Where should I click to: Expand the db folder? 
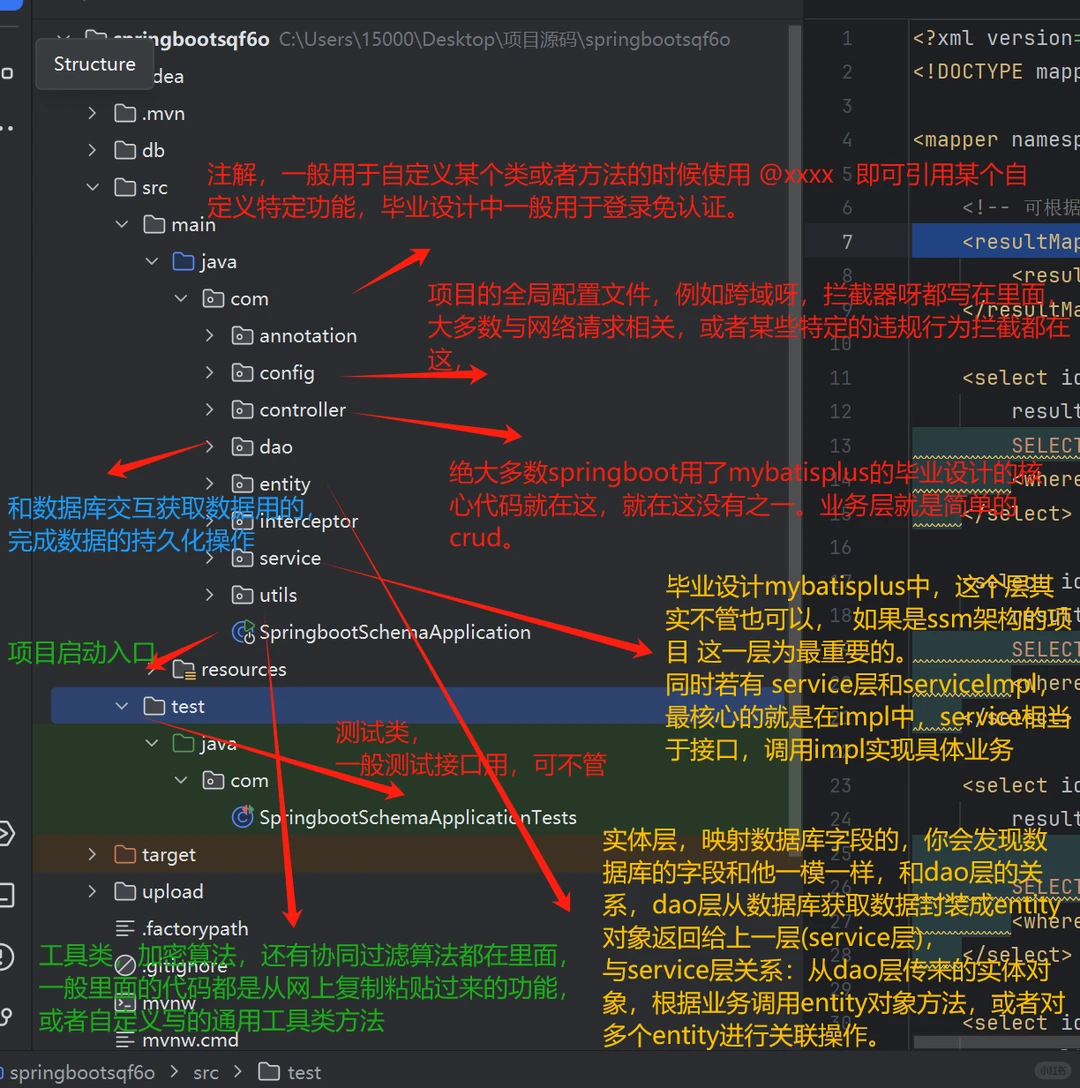click(90, 150)
